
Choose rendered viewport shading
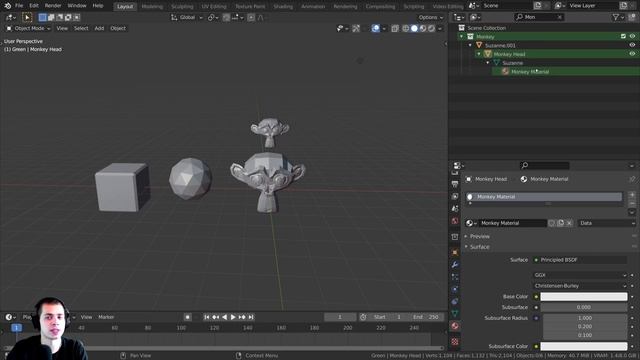[431, 28]
